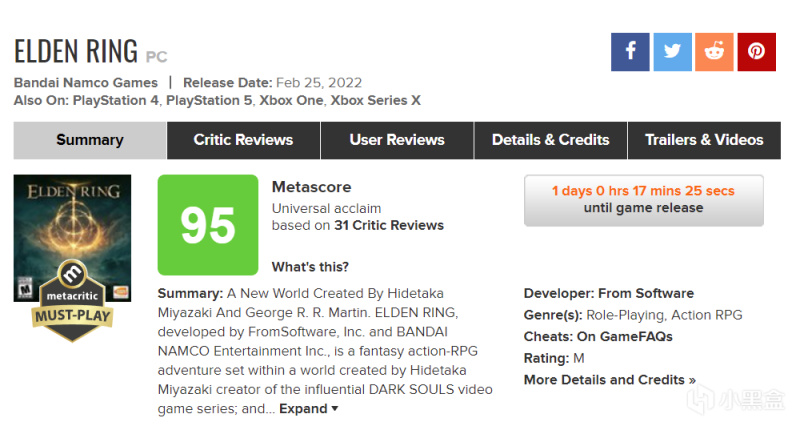Open the 31 Critic Reviews link
Viewport: 808px width, 426px height.
tap(391, 225)
